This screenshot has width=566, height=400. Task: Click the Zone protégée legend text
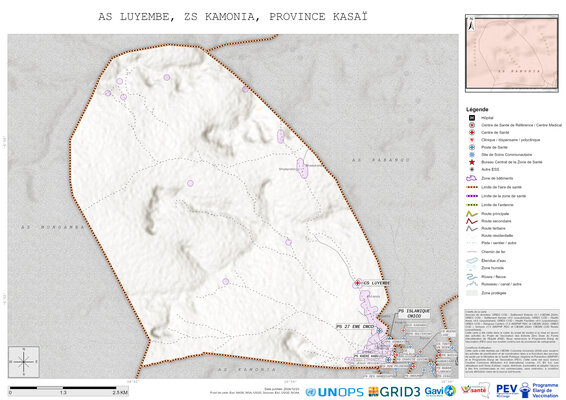click(494, 293)
